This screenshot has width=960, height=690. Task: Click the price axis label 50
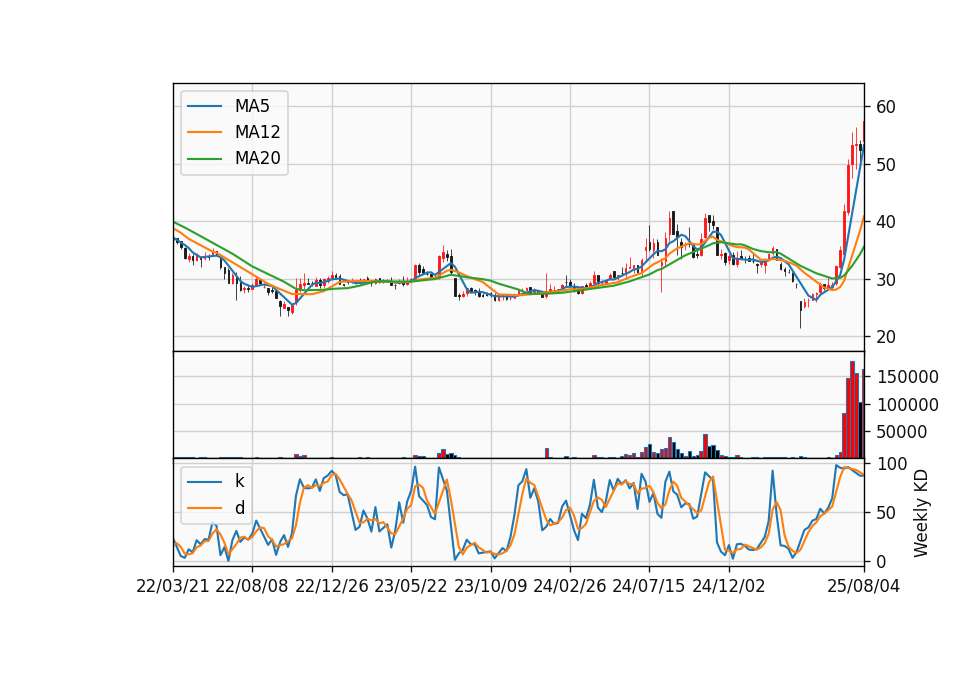pyautogui.click(x=885, y=165)
